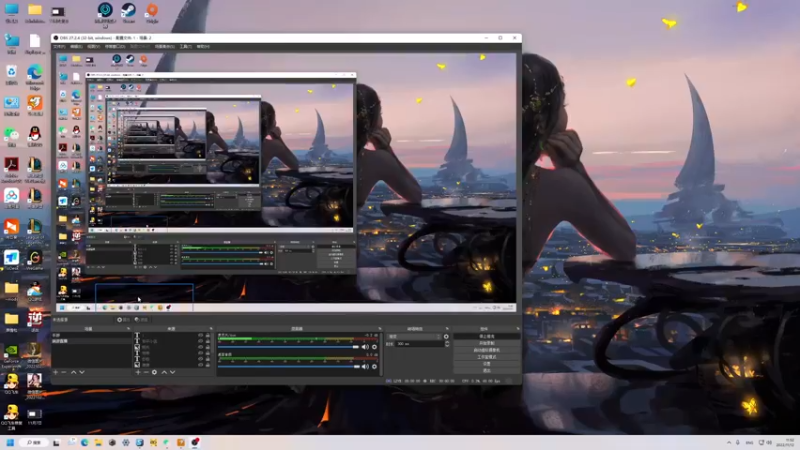The image size is (800, 450).
Task: Open the 帮助(H) menu in OBS
Action: (x=203, y=46)
